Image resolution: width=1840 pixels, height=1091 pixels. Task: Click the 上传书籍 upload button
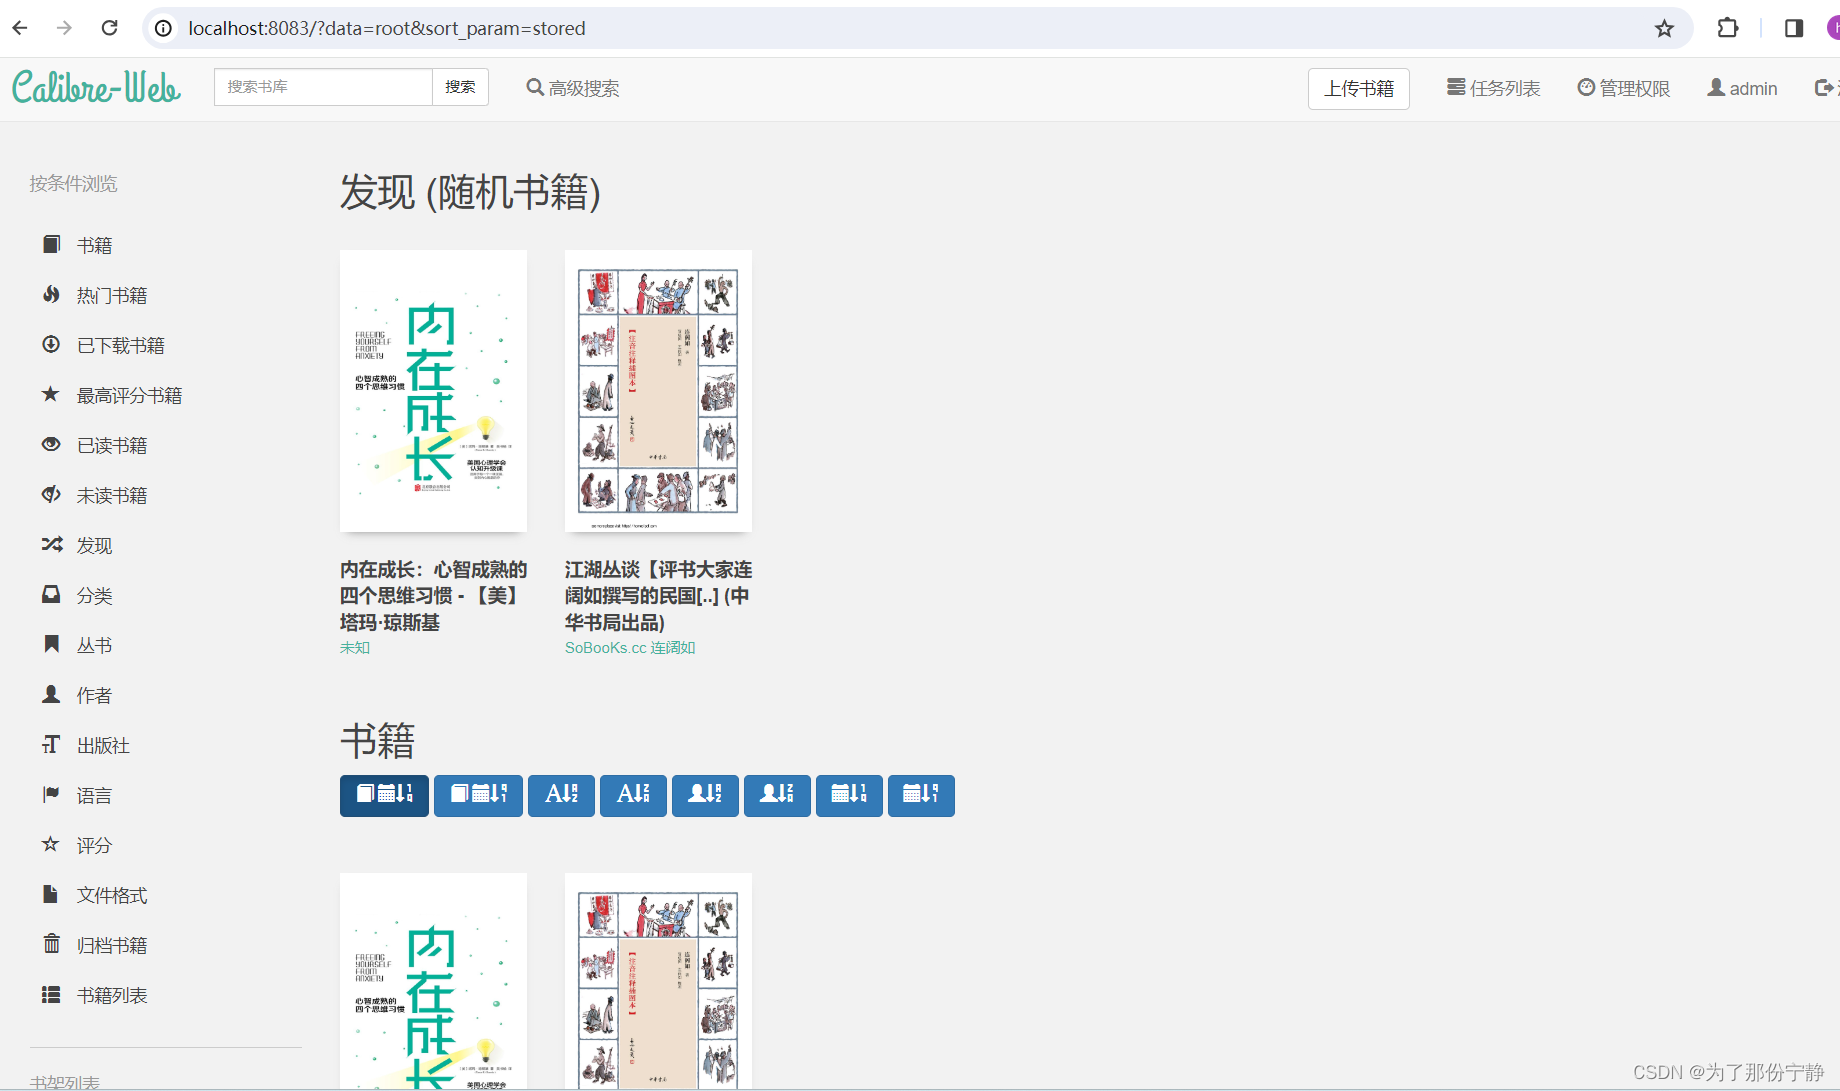[x=1359, y=89]
